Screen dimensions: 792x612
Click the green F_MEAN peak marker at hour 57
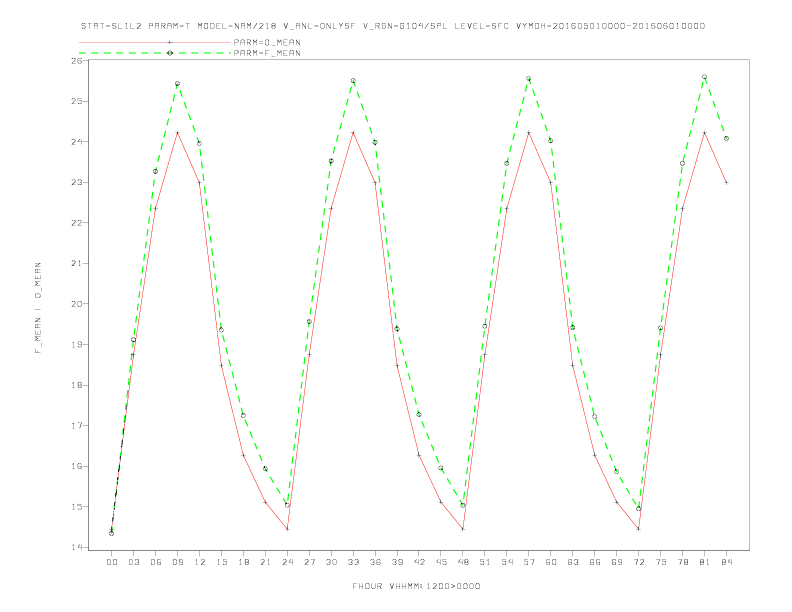pyautogui.click(x=529, y=79)
